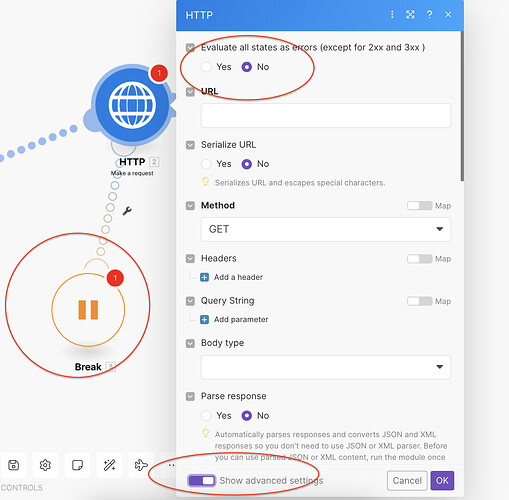
Task: Click the save scenario disk icon
Action: (13, 465)
